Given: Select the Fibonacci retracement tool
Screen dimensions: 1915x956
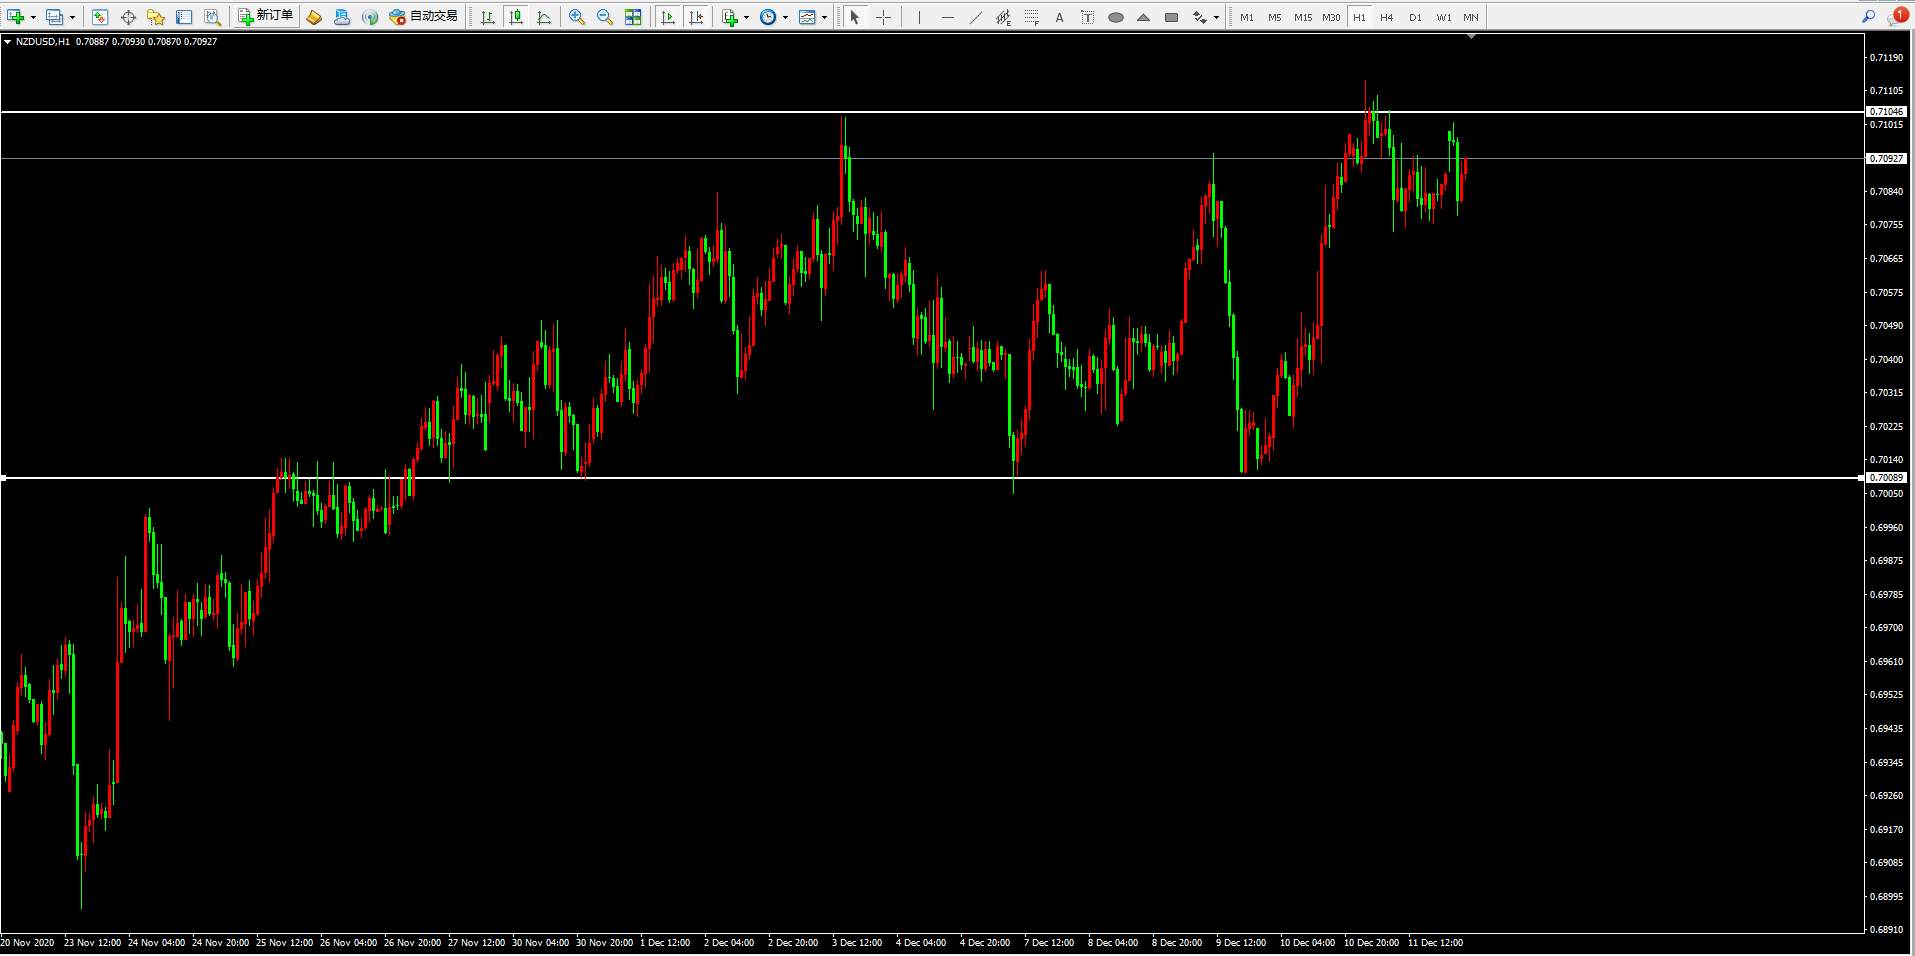Looking at the screenshot, I should tap(1031, 17).
